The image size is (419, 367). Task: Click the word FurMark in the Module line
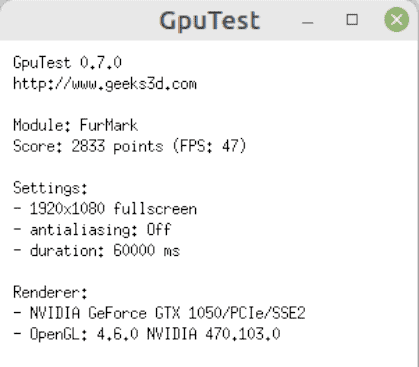(x=109, y=125)
